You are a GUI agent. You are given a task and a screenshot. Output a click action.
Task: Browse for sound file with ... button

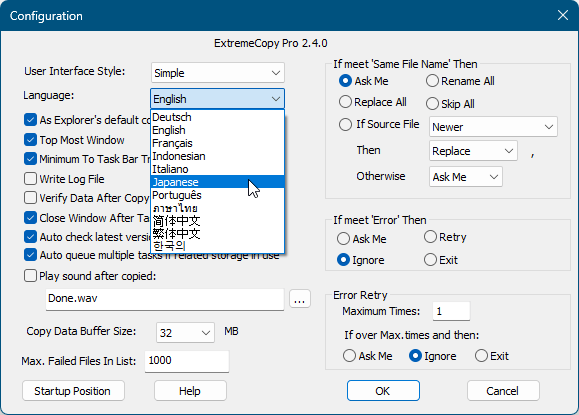[299, 299]
